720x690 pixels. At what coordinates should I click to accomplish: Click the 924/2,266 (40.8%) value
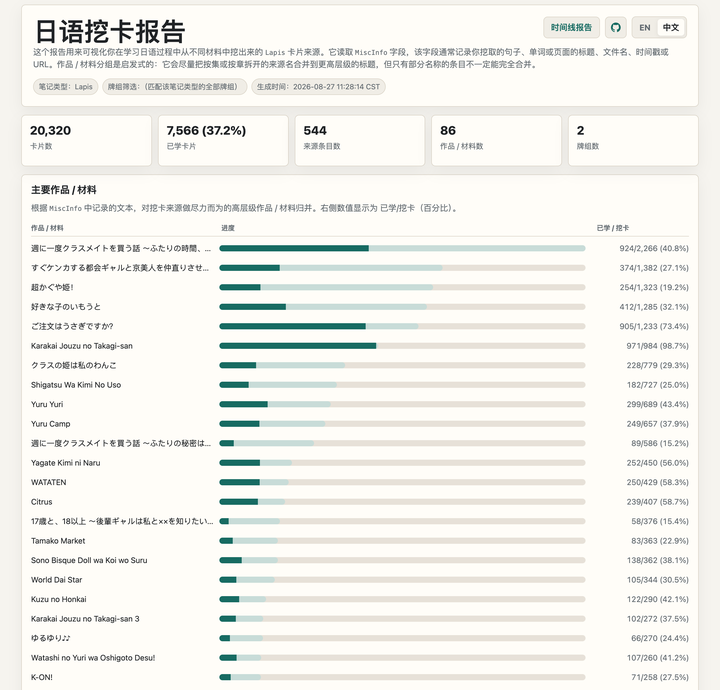[x=654, y=248]
